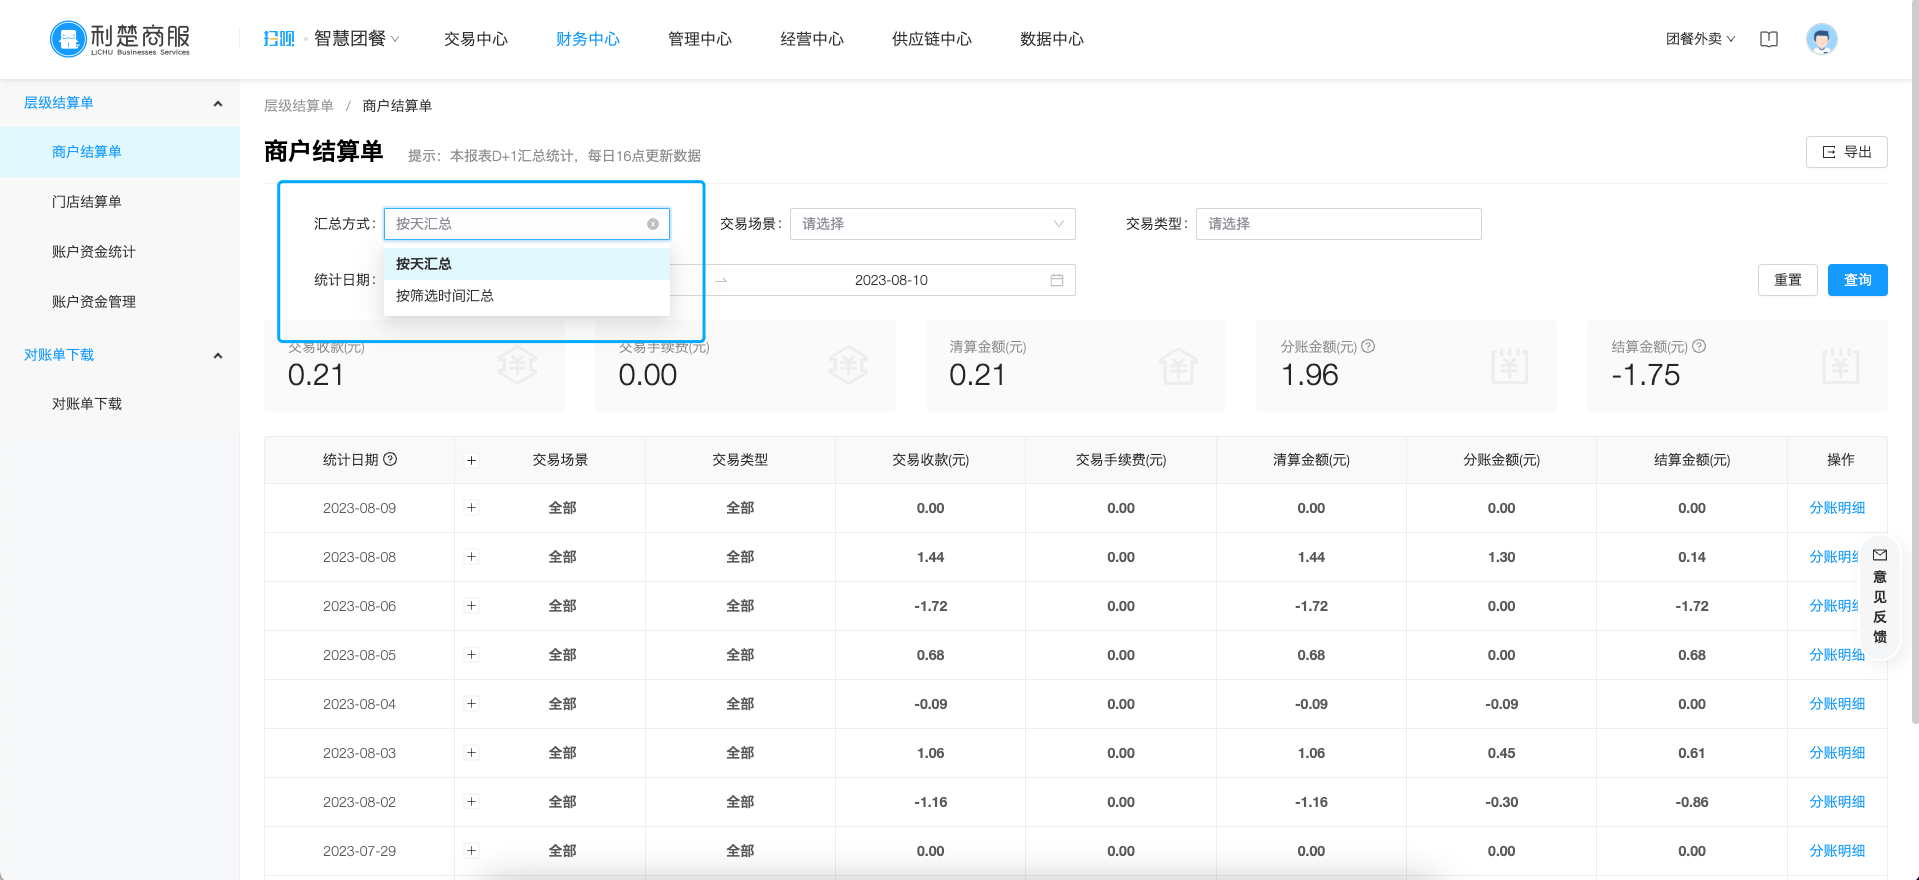Open 分账明细 for 2023-08-03
The width and height of the screenshot is (1919, 880).
tap(1837, 753)
